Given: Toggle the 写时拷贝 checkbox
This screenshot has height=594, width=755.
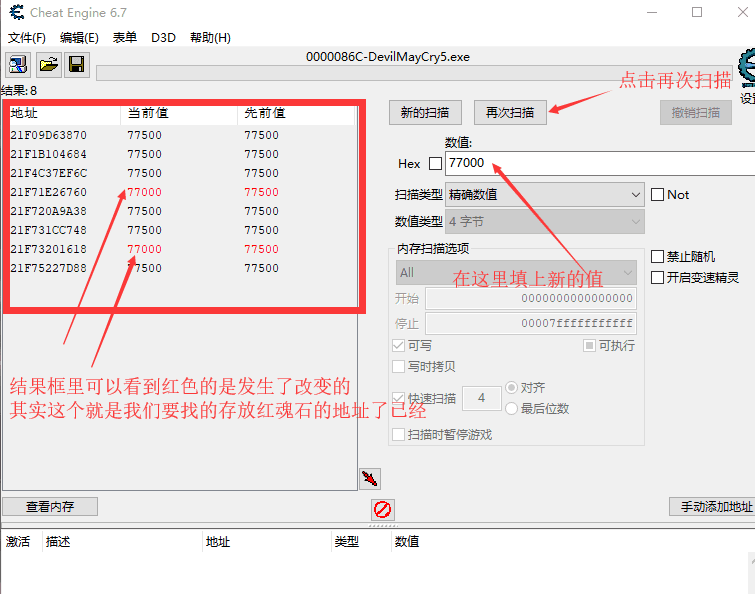Looking at the screenshot, I should click(398, 366).
